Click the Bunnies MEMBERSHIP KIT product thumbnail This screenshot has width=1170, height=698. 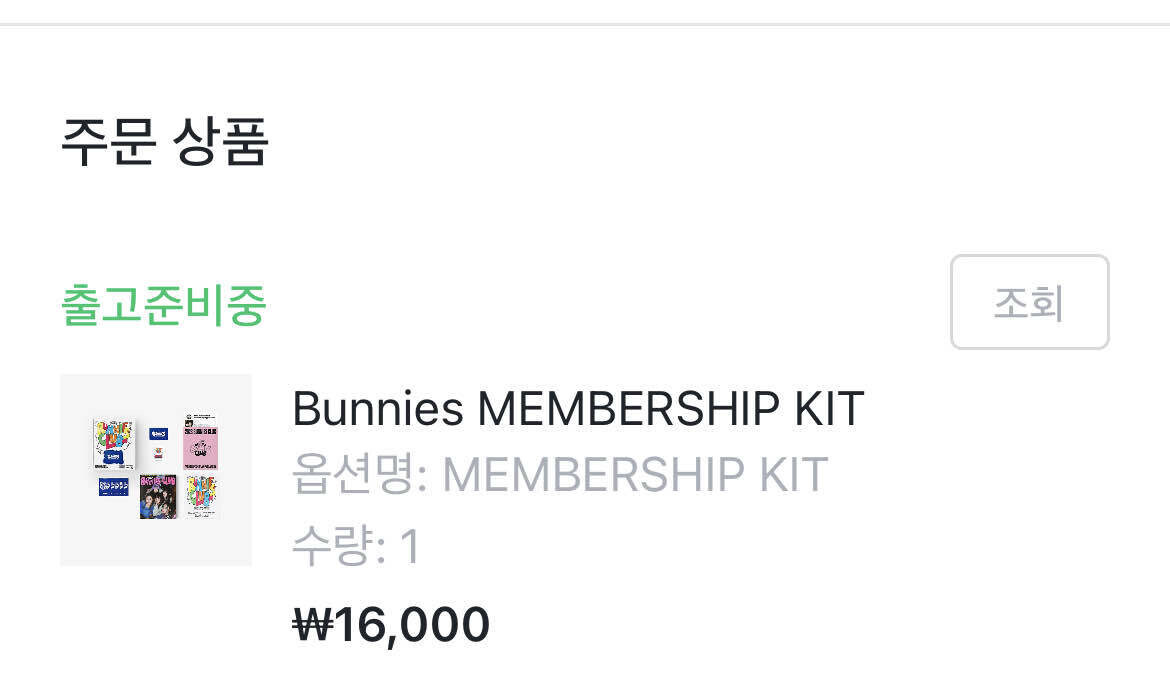coord(156,470)
